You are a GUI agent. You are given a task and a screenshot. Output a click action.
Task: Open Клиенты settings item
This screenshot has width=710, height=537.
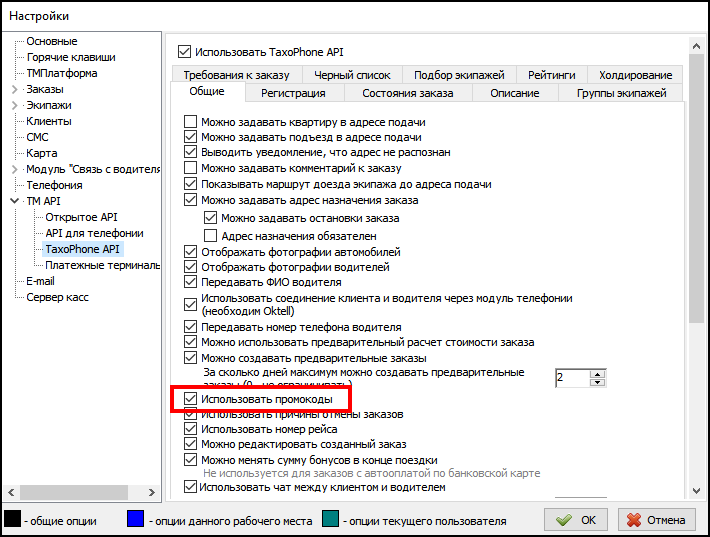[49, 121]
